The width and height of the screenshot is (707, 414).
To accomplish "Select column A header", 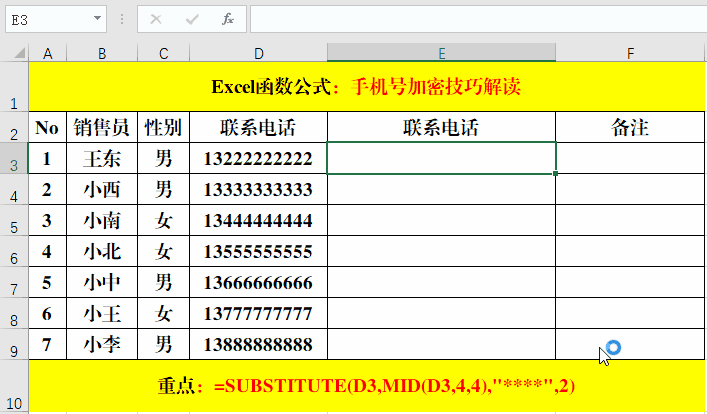I will pos(47,53).
